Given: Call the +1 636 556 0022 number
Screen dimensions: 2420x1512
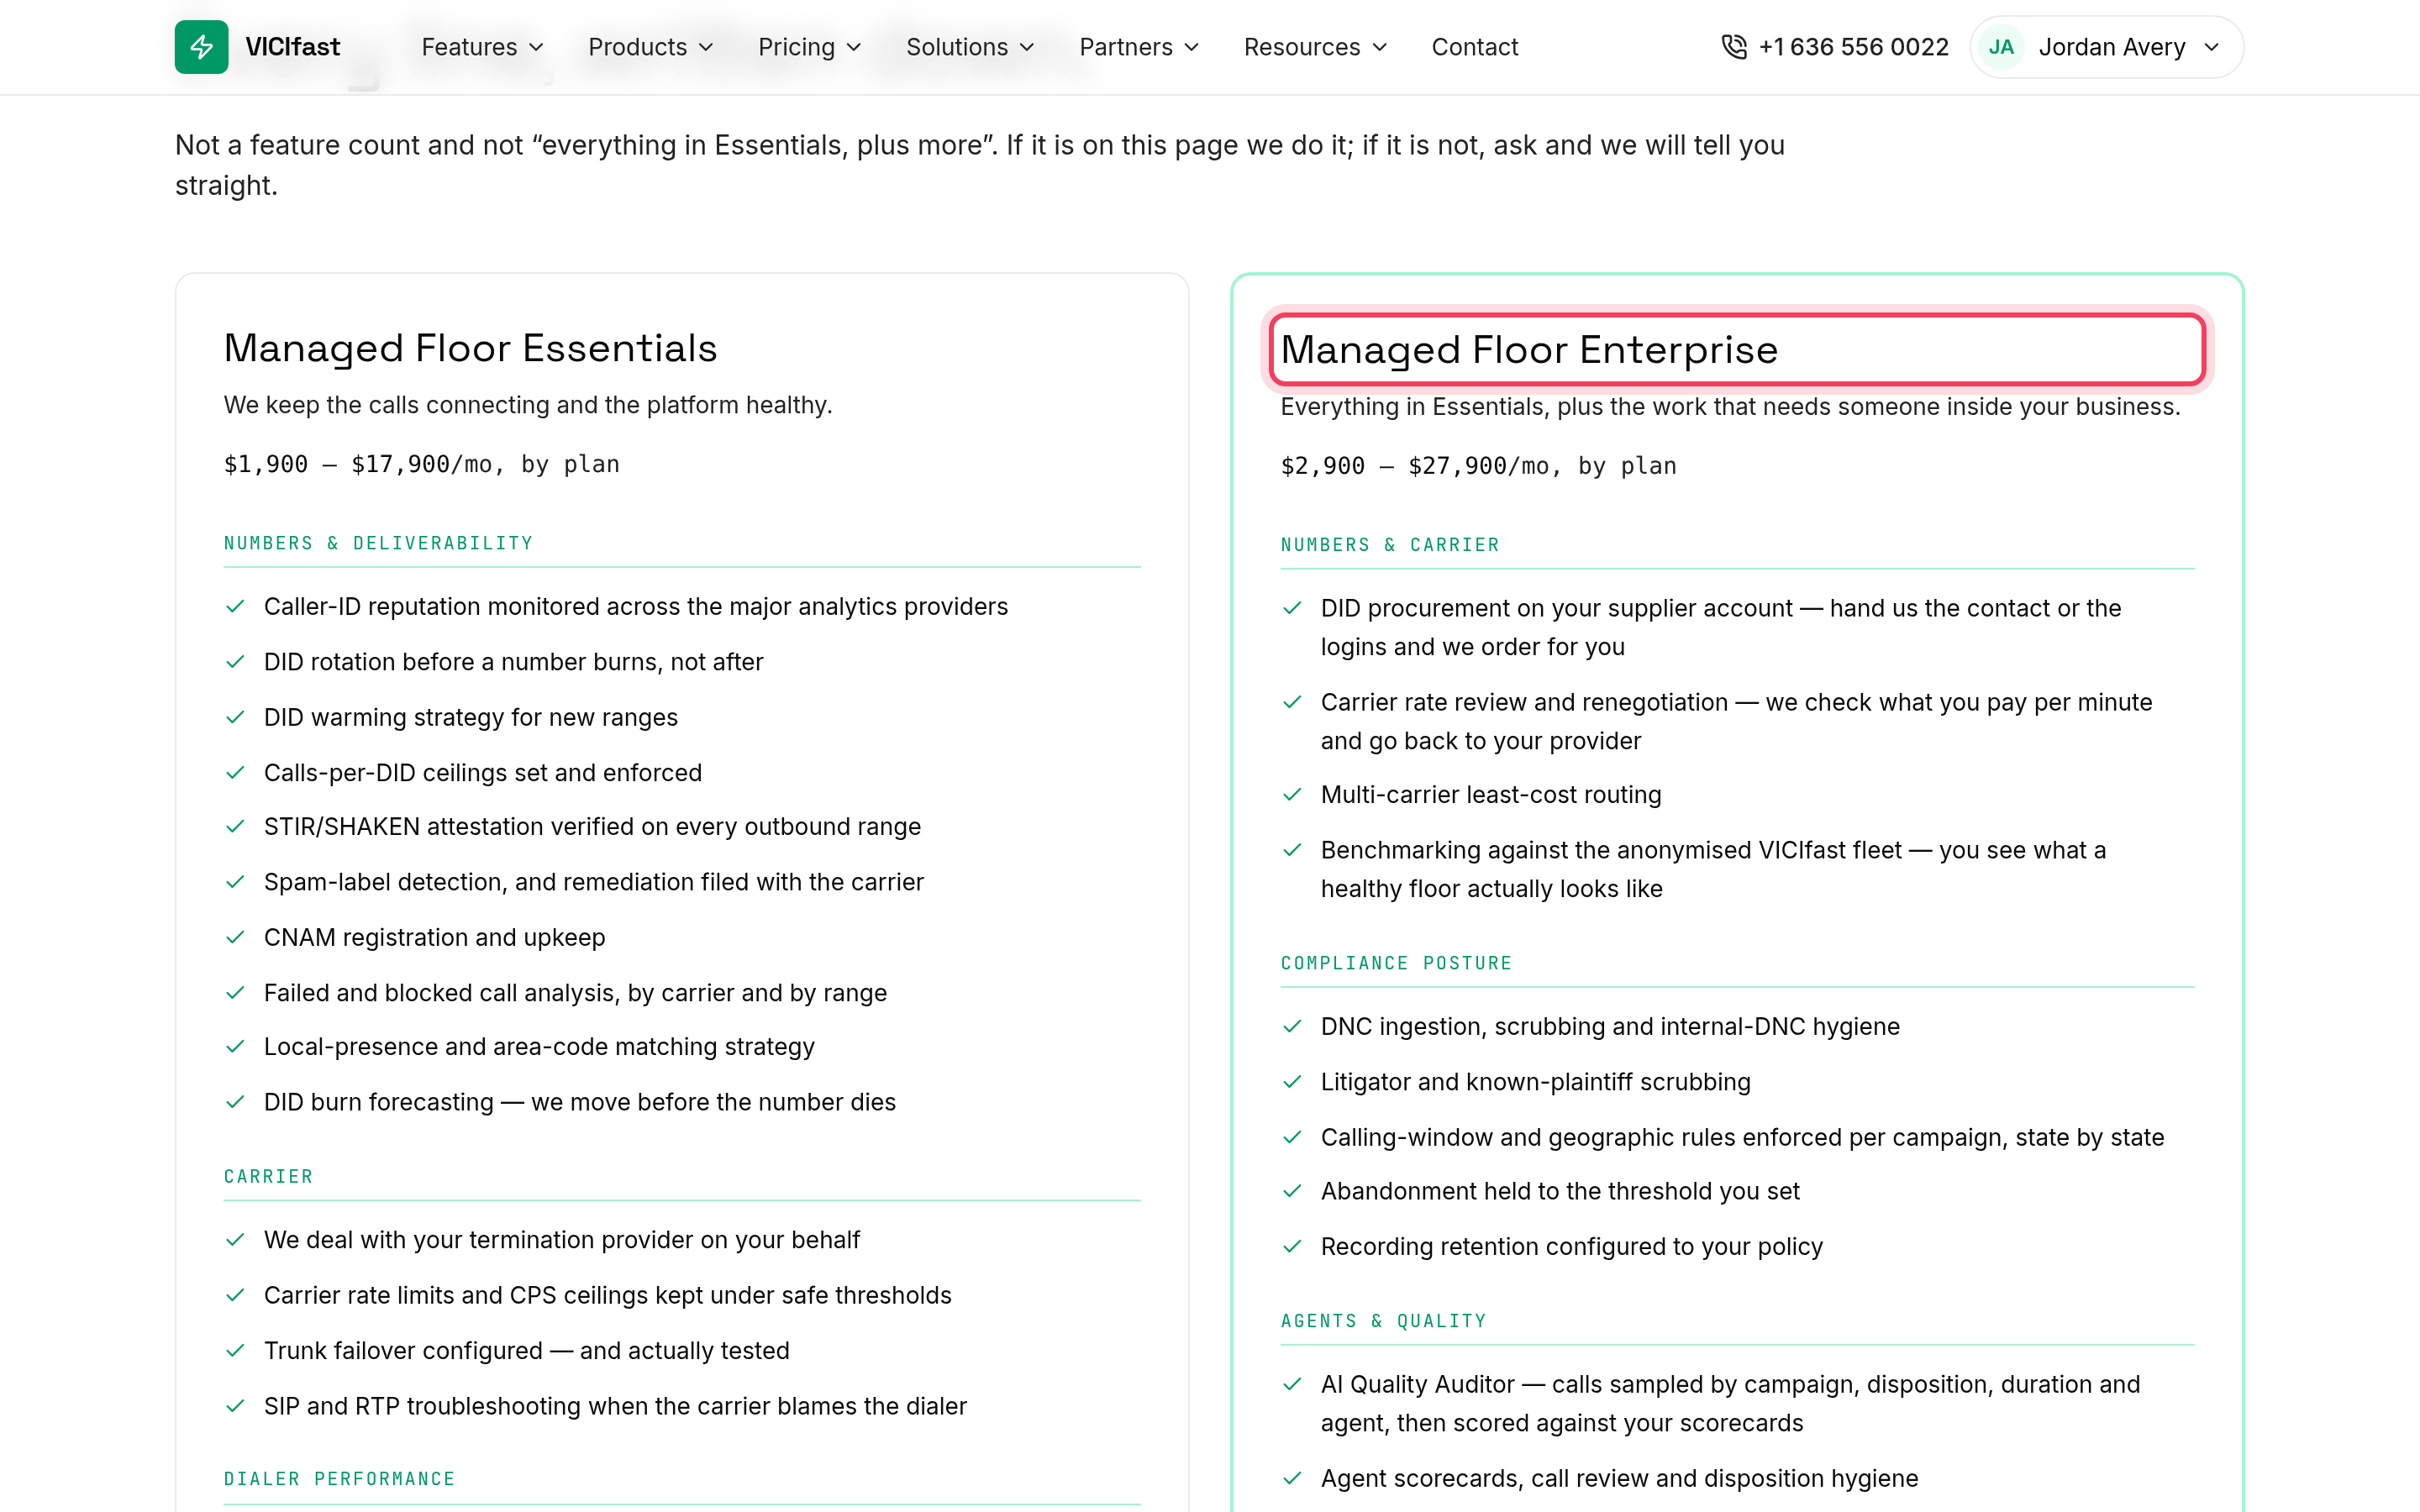Looking at the screenshot, I should 1853,47.
